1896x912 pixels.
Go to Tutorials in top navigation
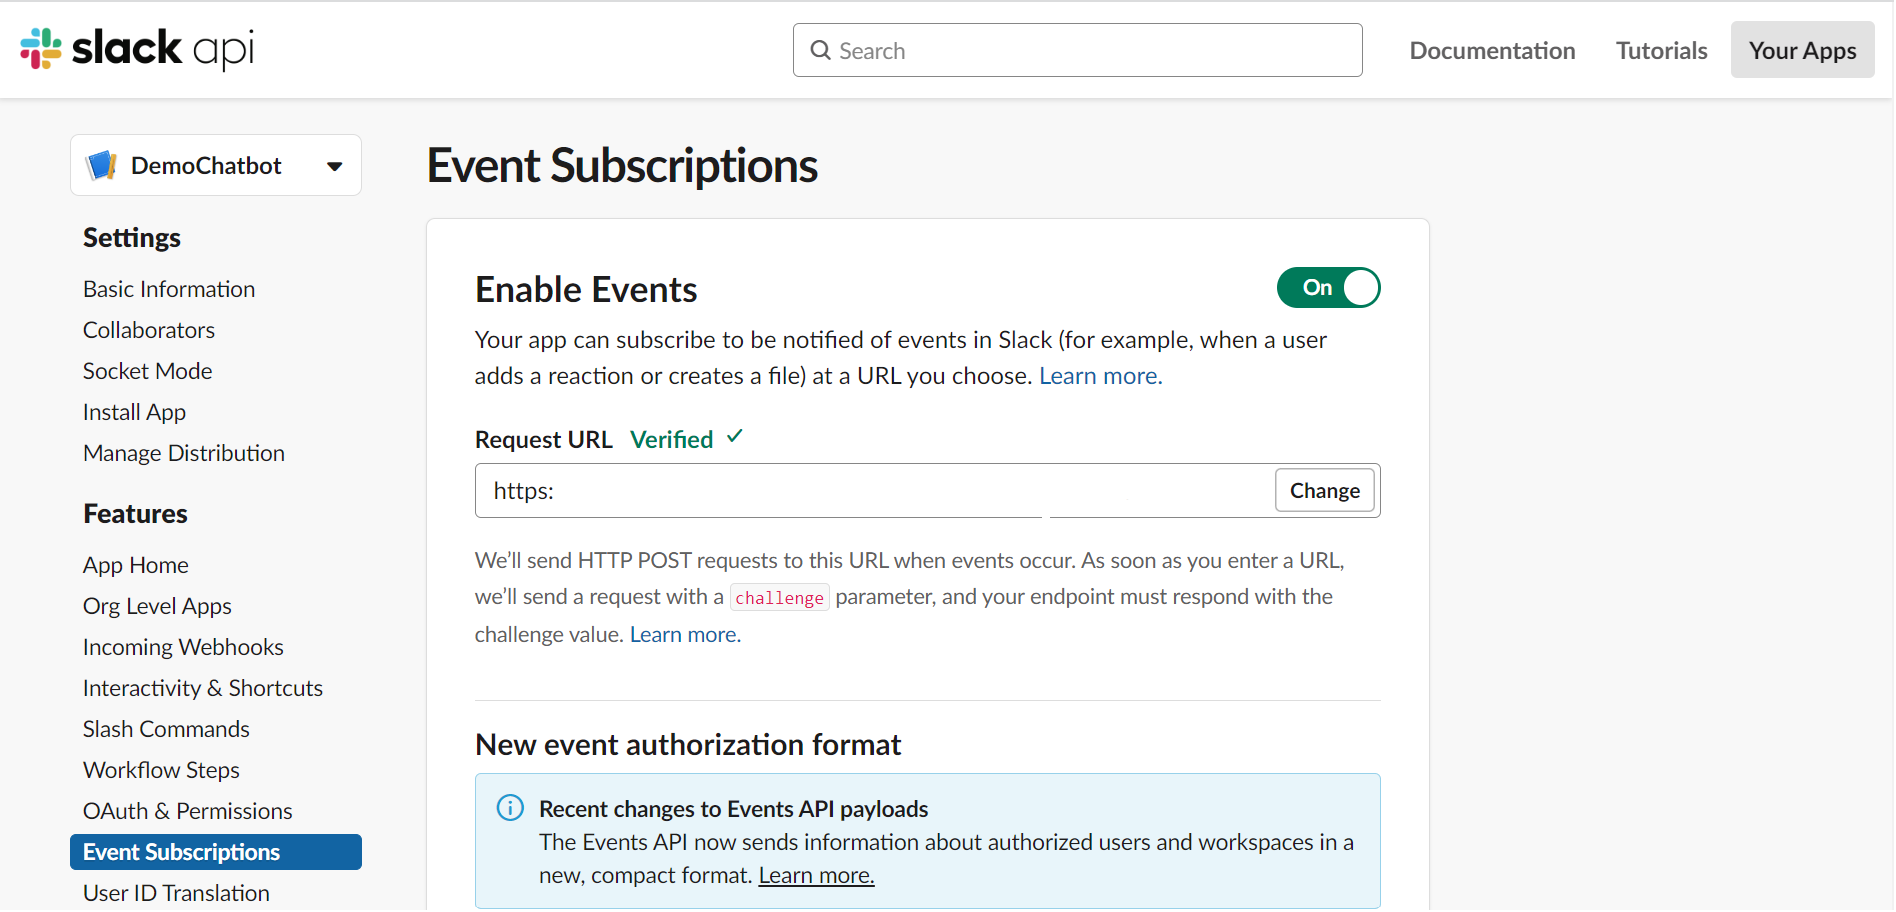pyautogui.click(x=1661, y=50)
